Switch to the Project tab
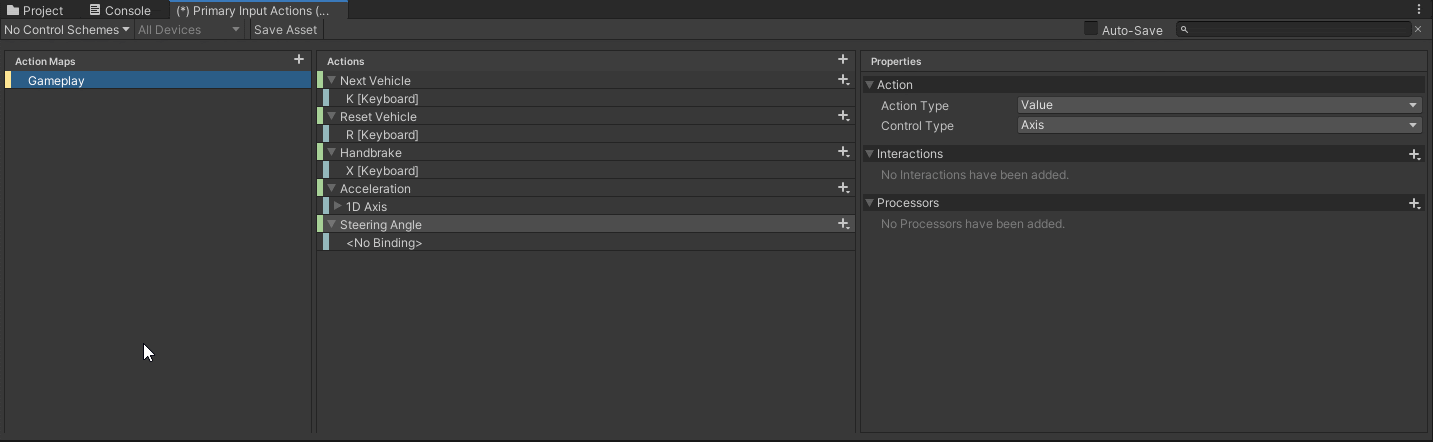Screen dimensions: 1433x442 click(x=35, y=10)
